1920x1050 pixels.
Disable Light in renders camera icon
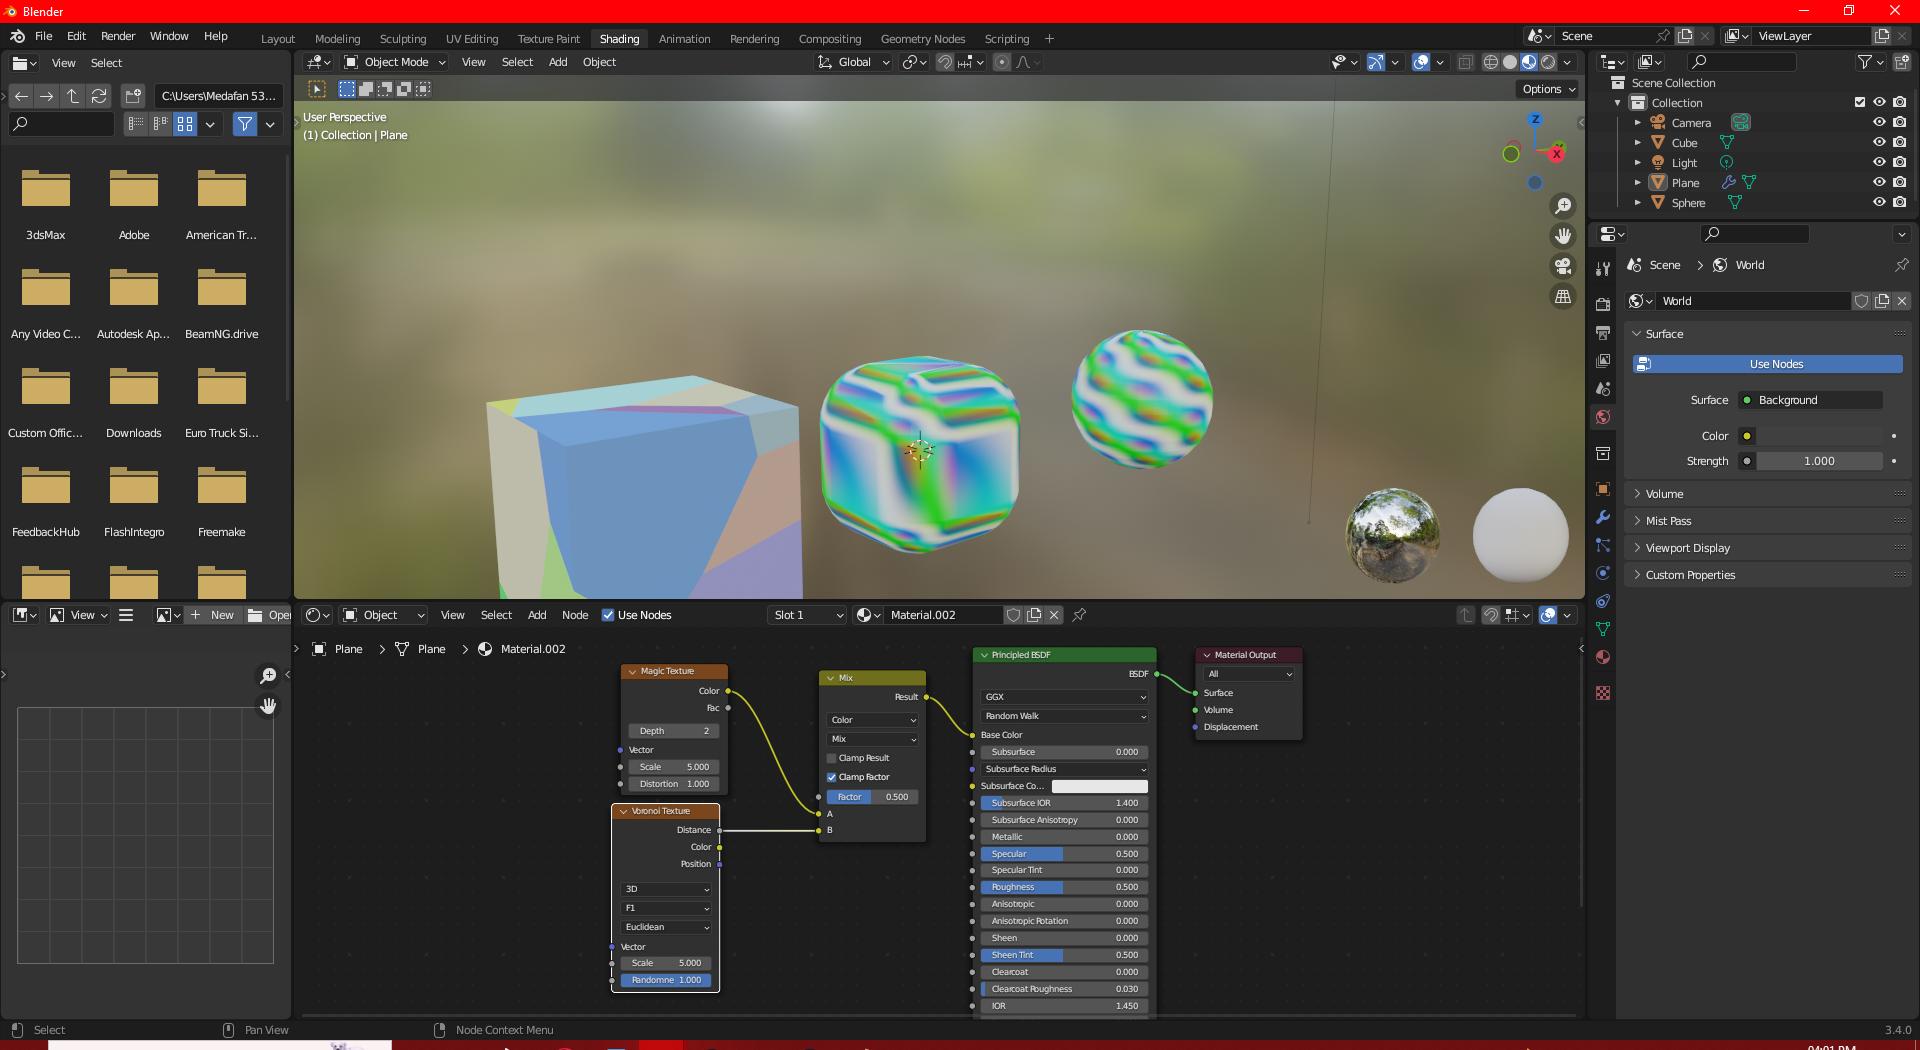(x=1899, y=162)
